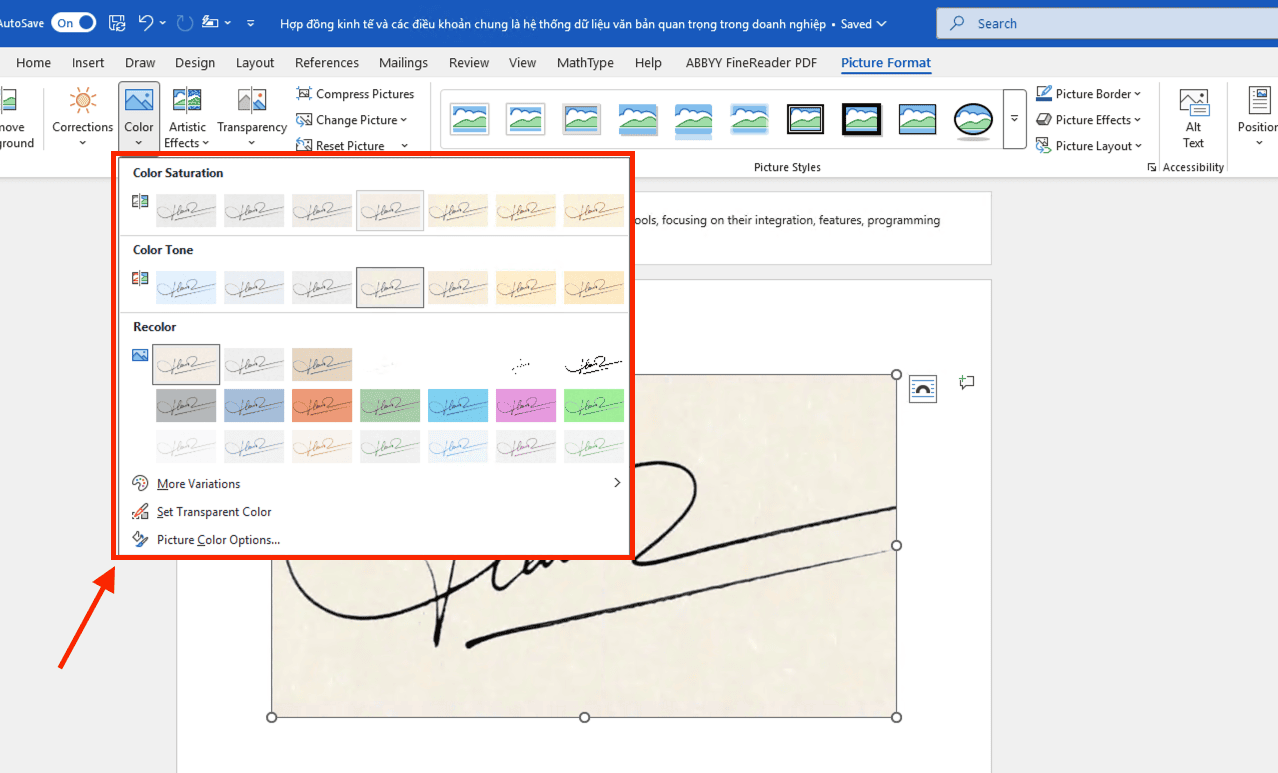
Task: Expand the Picture Styles gallery arrow
Action: 1014,119
